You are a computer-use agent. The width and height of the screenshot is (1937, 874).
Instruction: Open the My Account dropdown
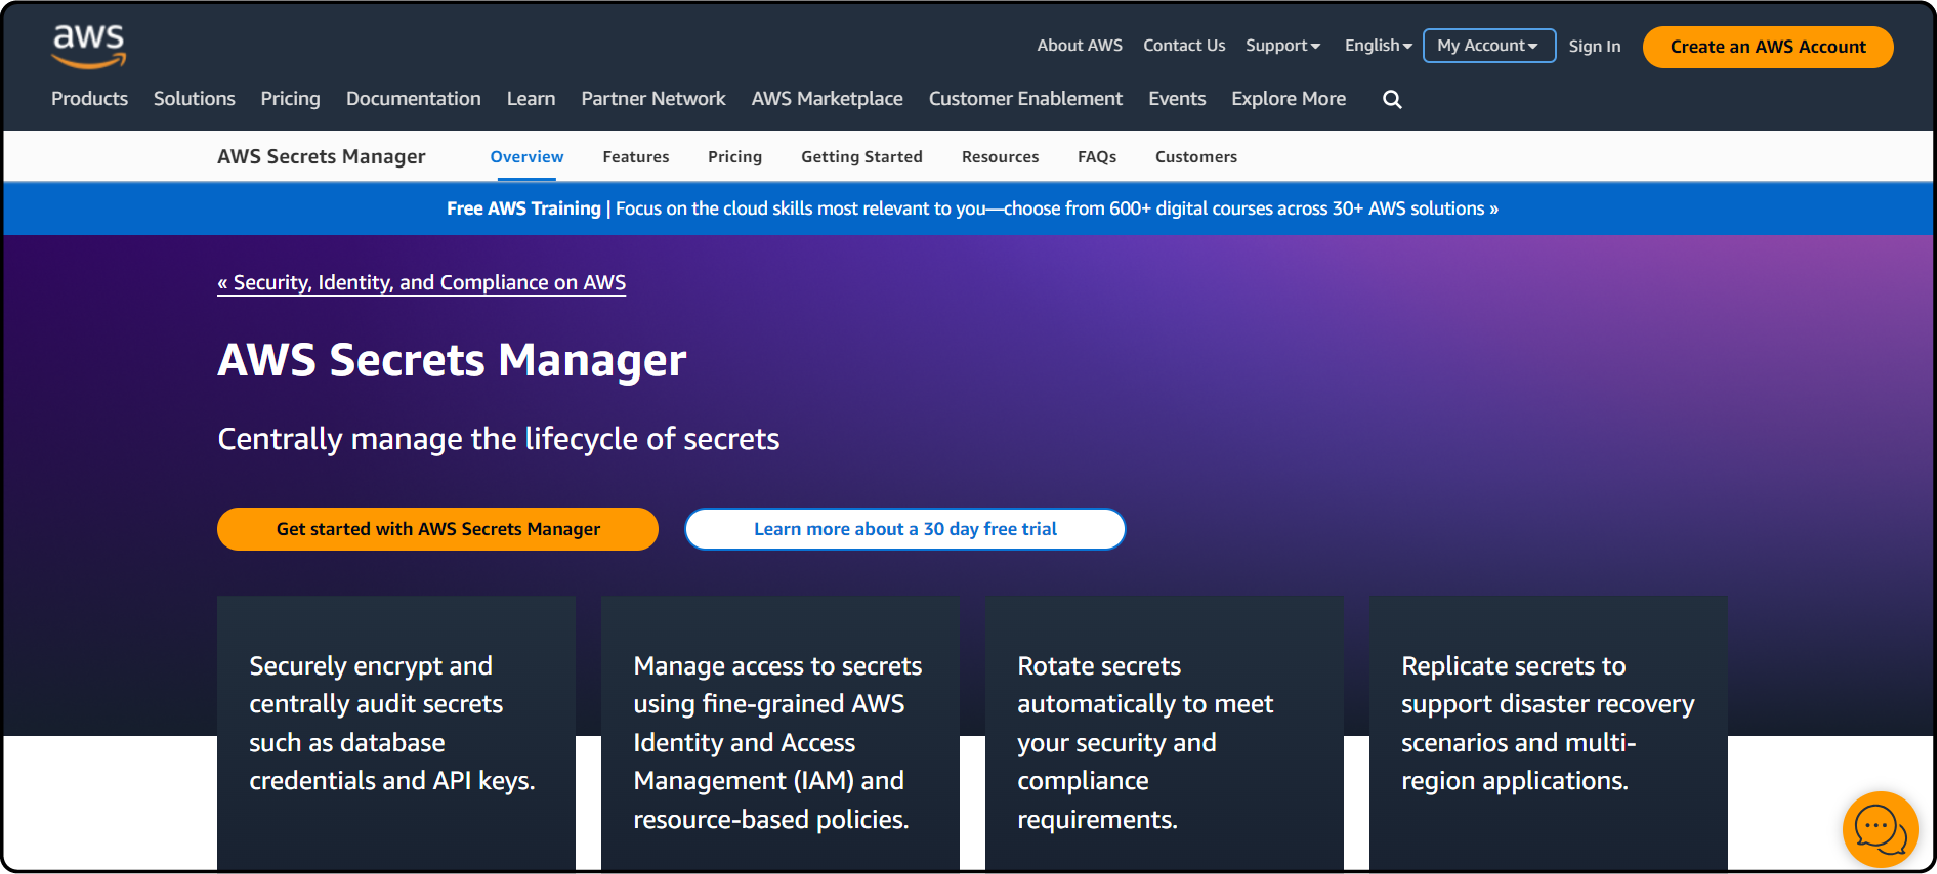(x=1489, y=46)
